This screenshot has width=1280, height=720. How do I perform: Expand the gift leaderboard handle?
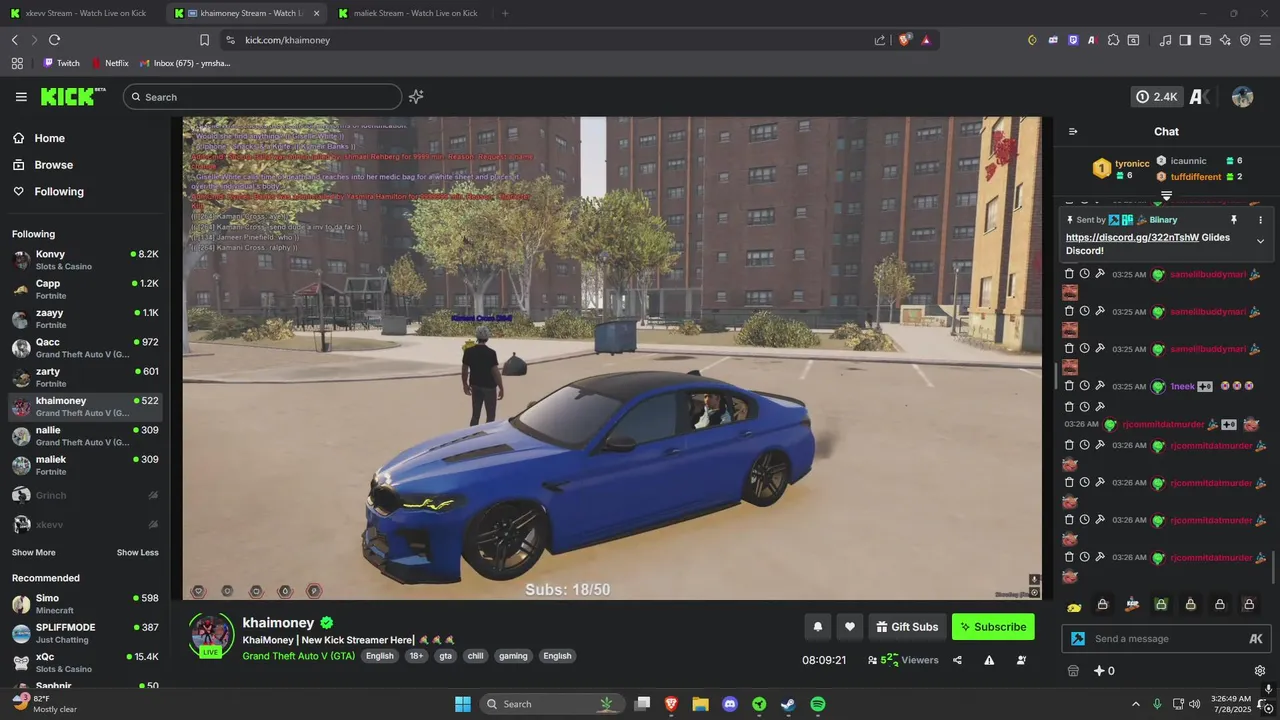[x=1166, y=194]
